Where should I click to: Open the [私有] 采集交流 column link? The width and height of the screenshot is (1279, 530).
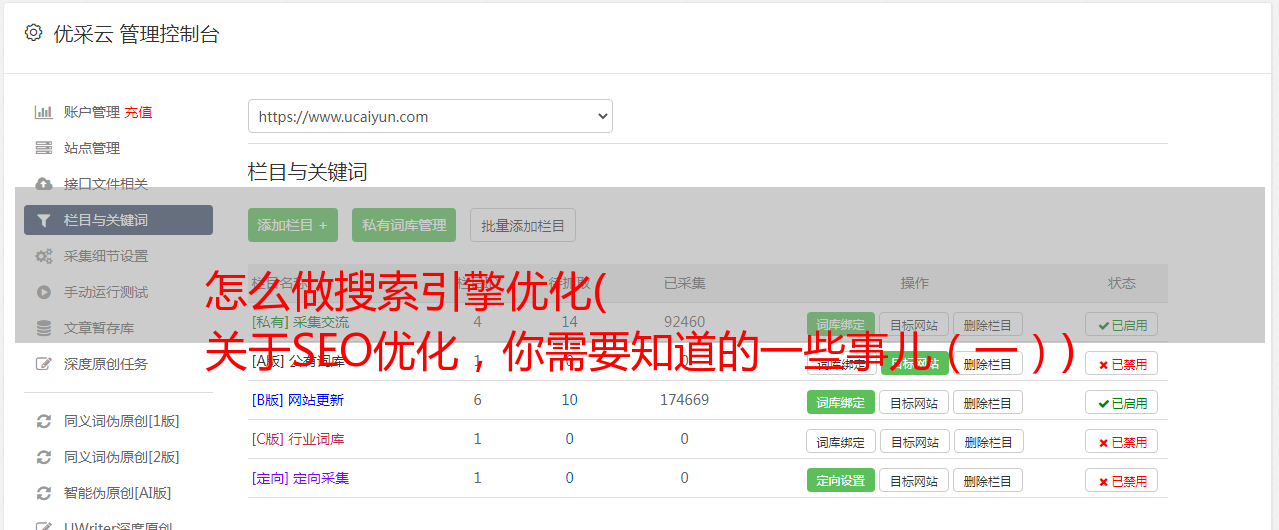pyautogui.click(x=300, y=322)
